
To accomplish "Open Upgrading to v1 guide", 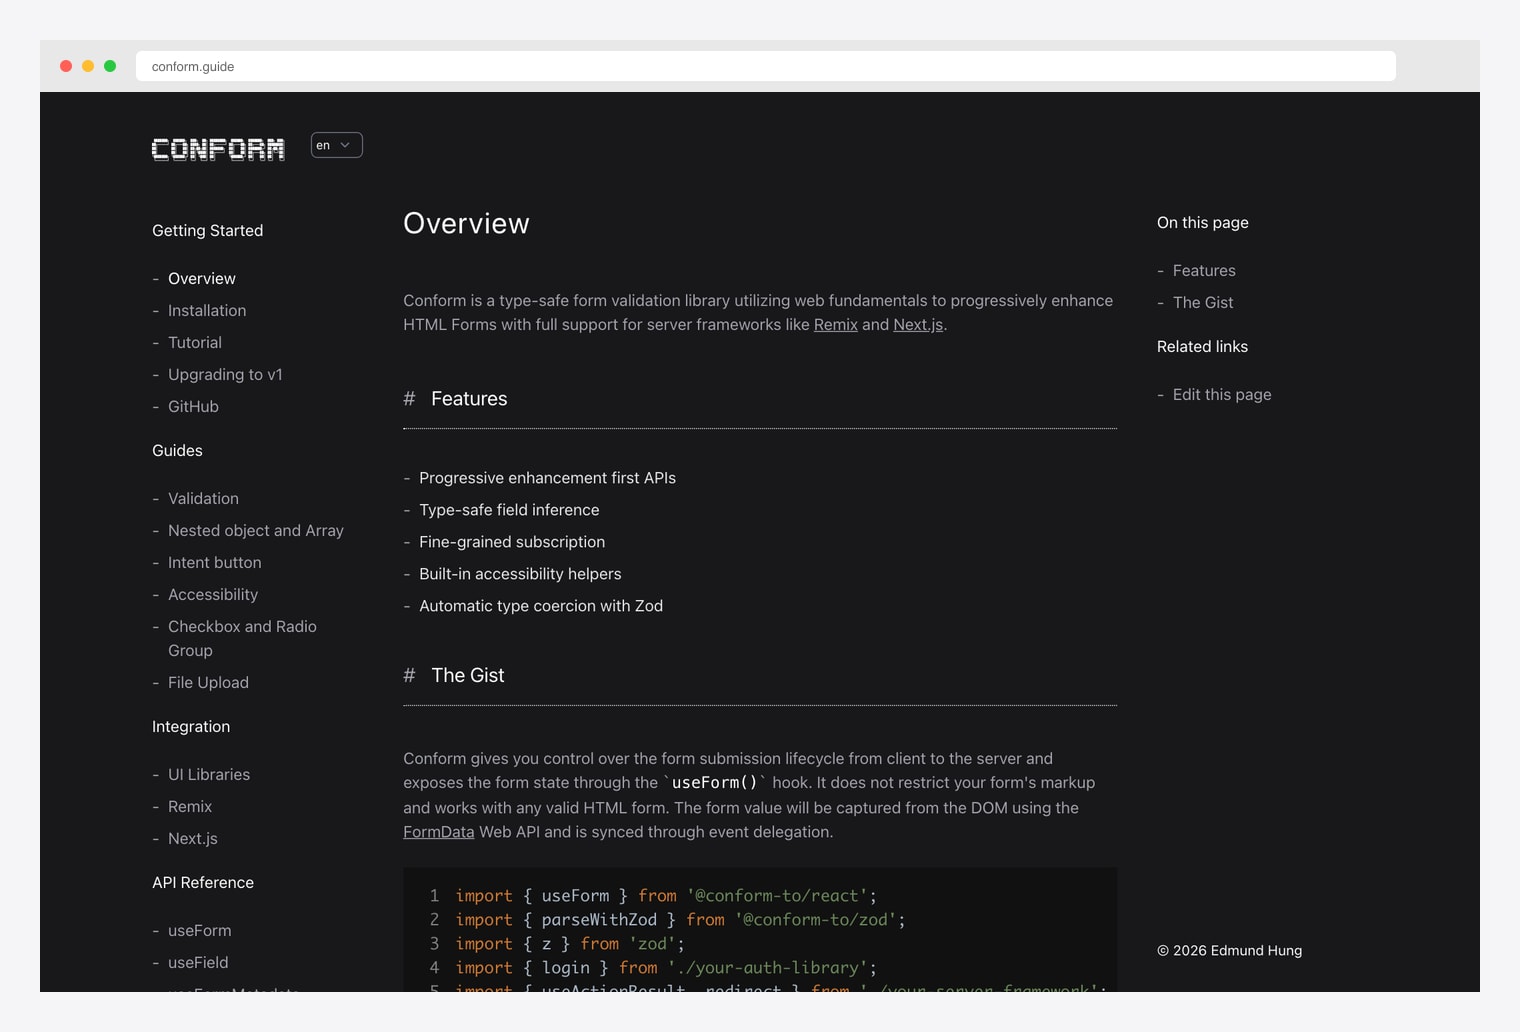I will tap(225, 374).
